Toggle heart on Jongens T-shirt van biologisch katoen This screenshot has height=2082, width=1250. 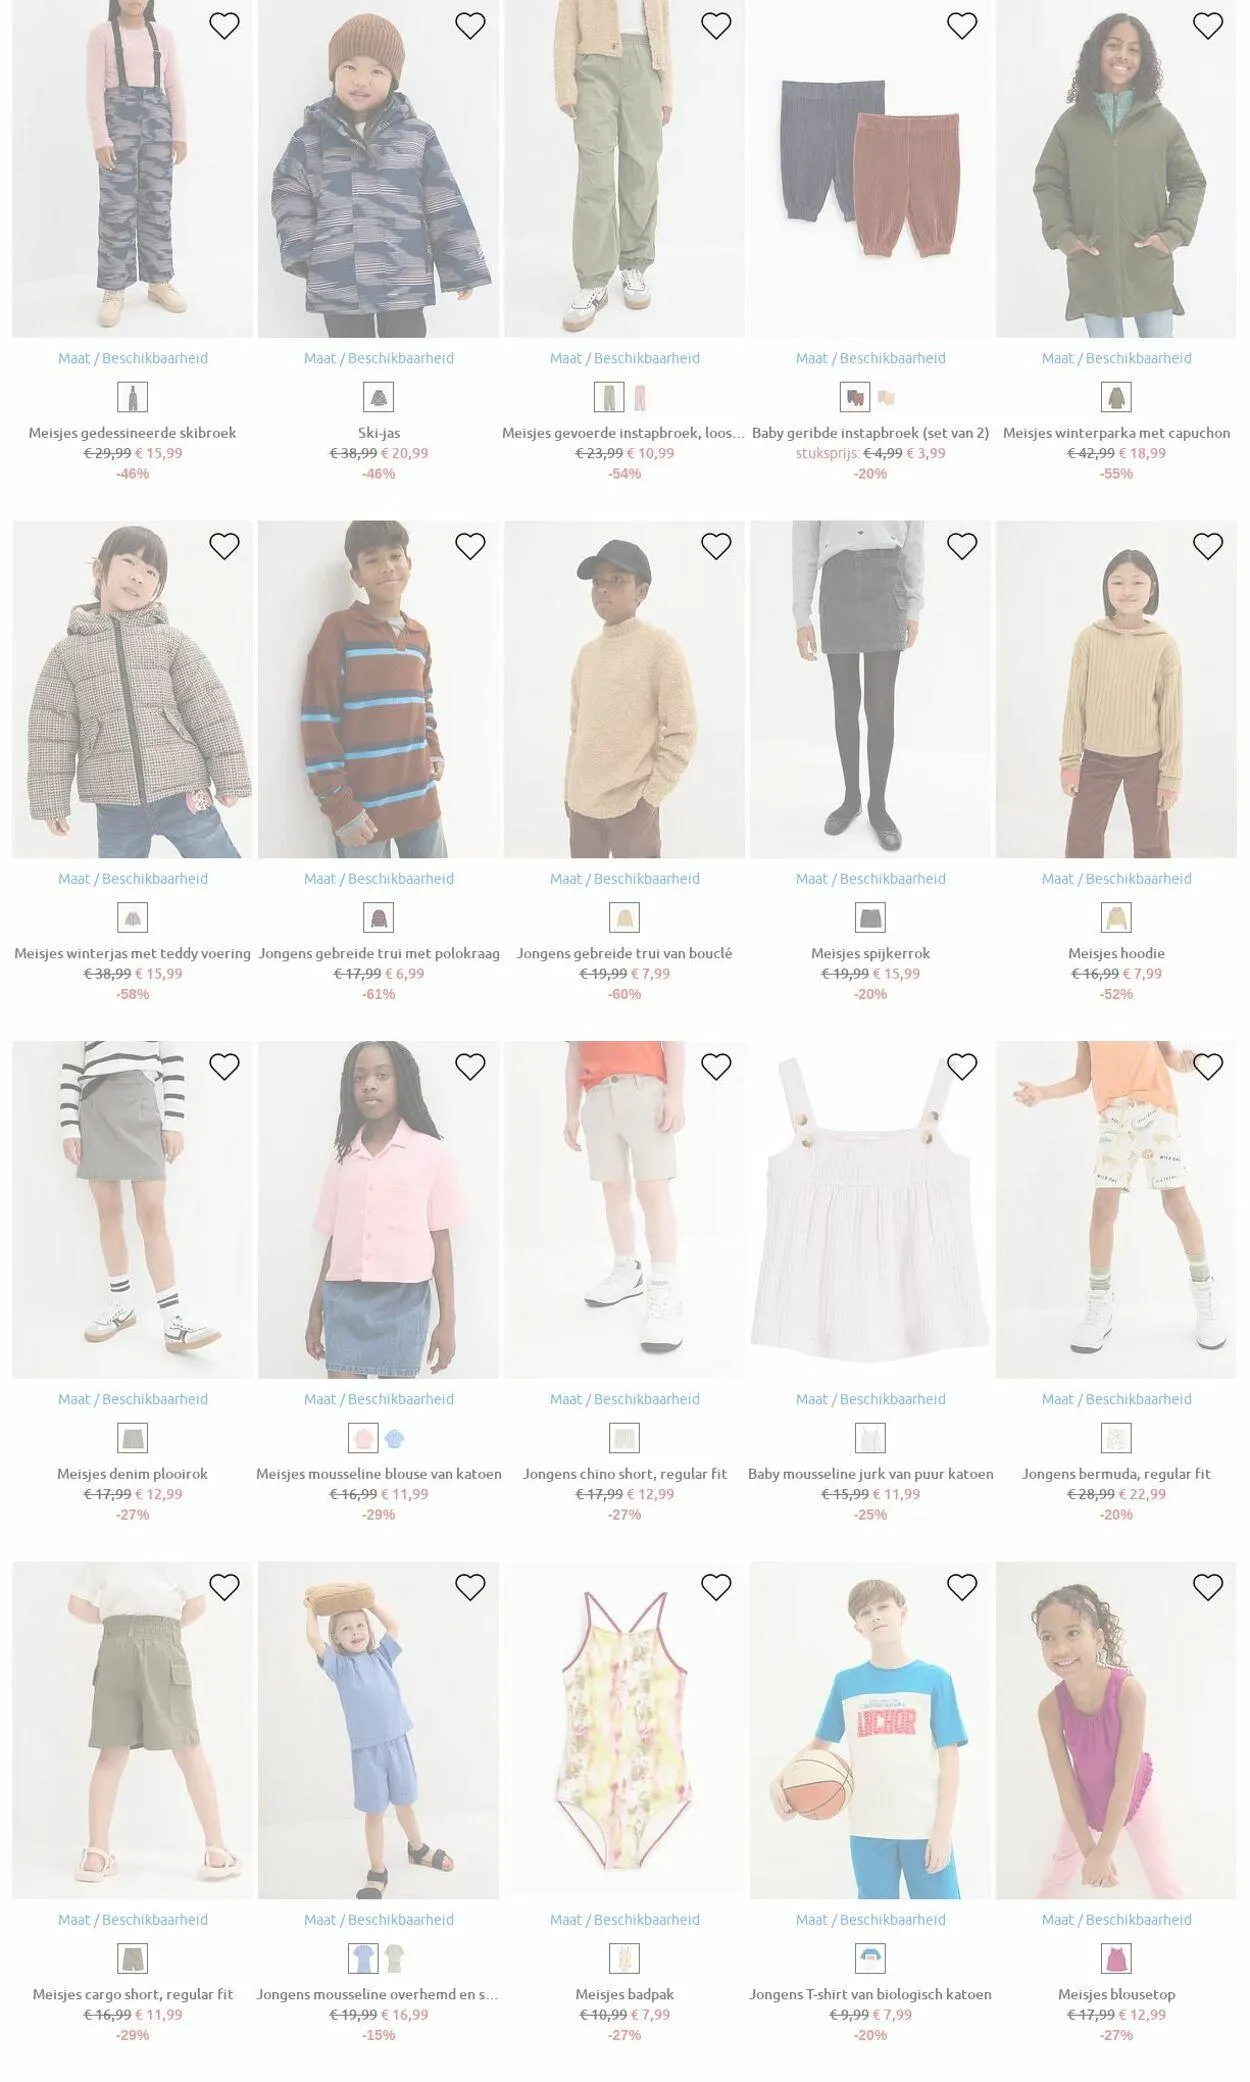962,1587
